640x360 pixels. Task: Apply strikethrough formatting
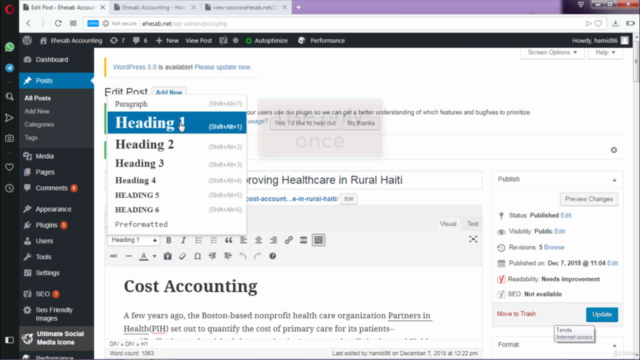(113, 256)
